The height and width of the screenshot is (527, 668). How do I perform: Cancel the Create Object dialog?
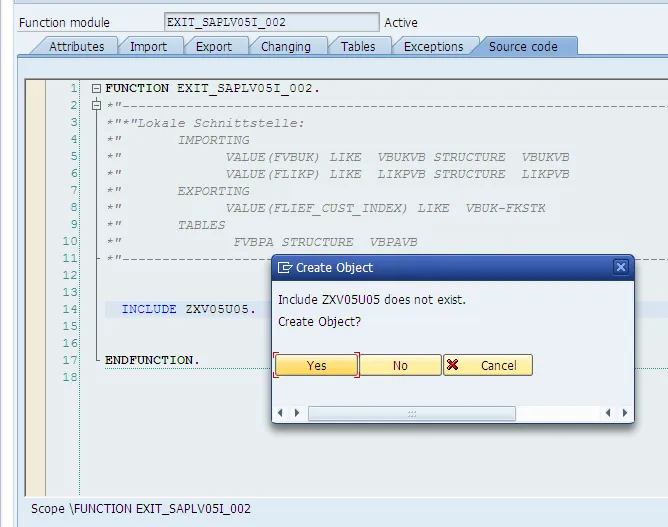coord(488,365)
